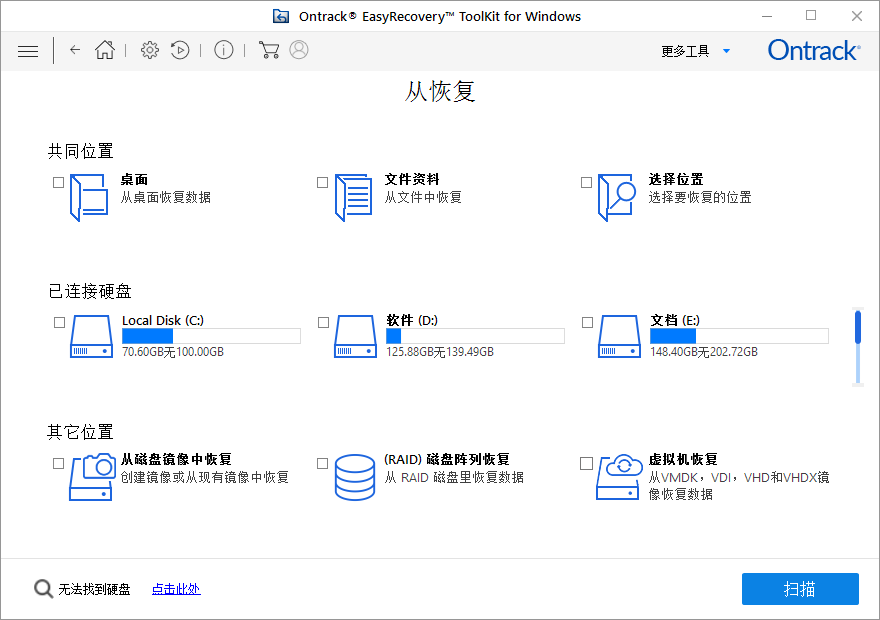Click the 从磁盘镜像中恢复 title
This screenshot has width=880, height=620.
[x=176, y=460]
